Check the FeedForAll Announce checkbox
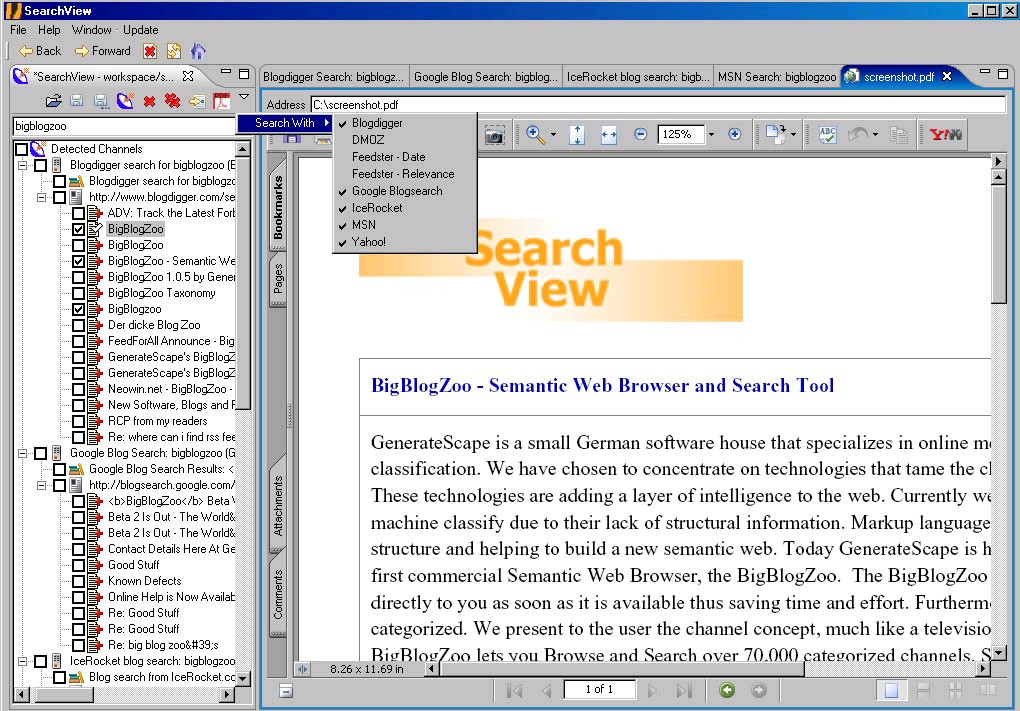 pyautogui.click(x=79, y=342)
